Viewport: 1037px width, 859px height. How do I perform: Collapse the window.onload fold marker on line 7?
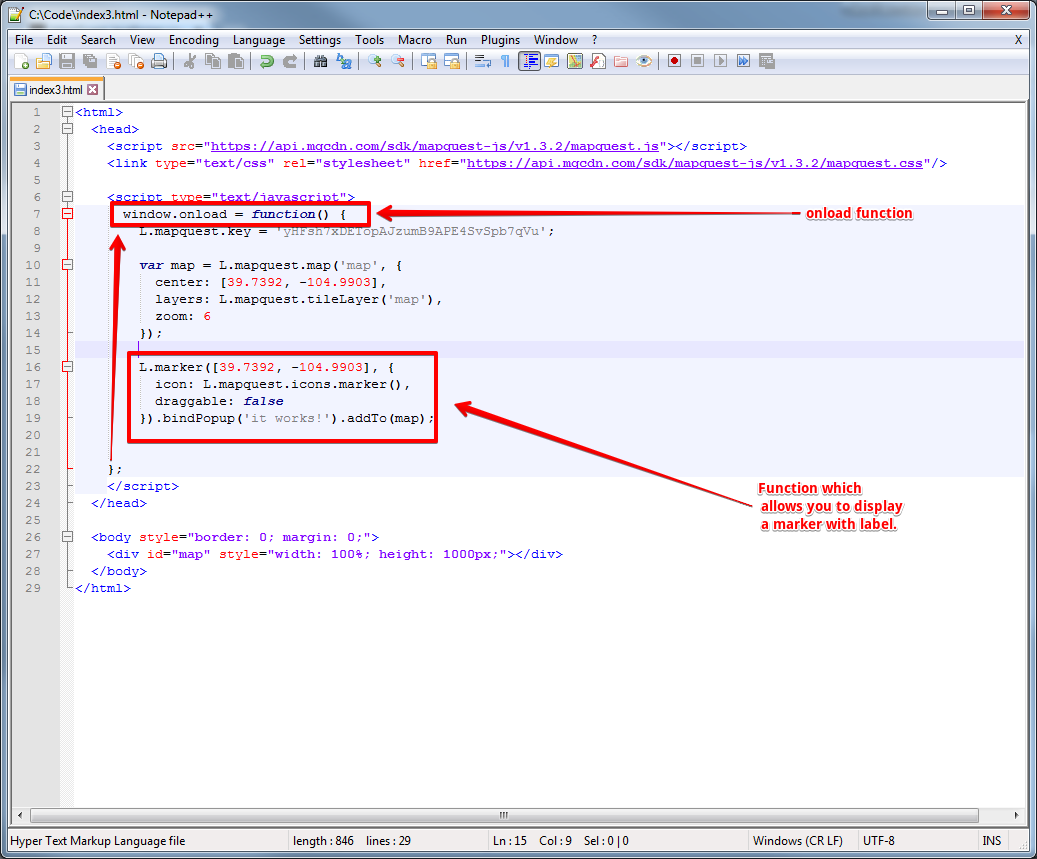pyautogui.click(x=67, y=214)
